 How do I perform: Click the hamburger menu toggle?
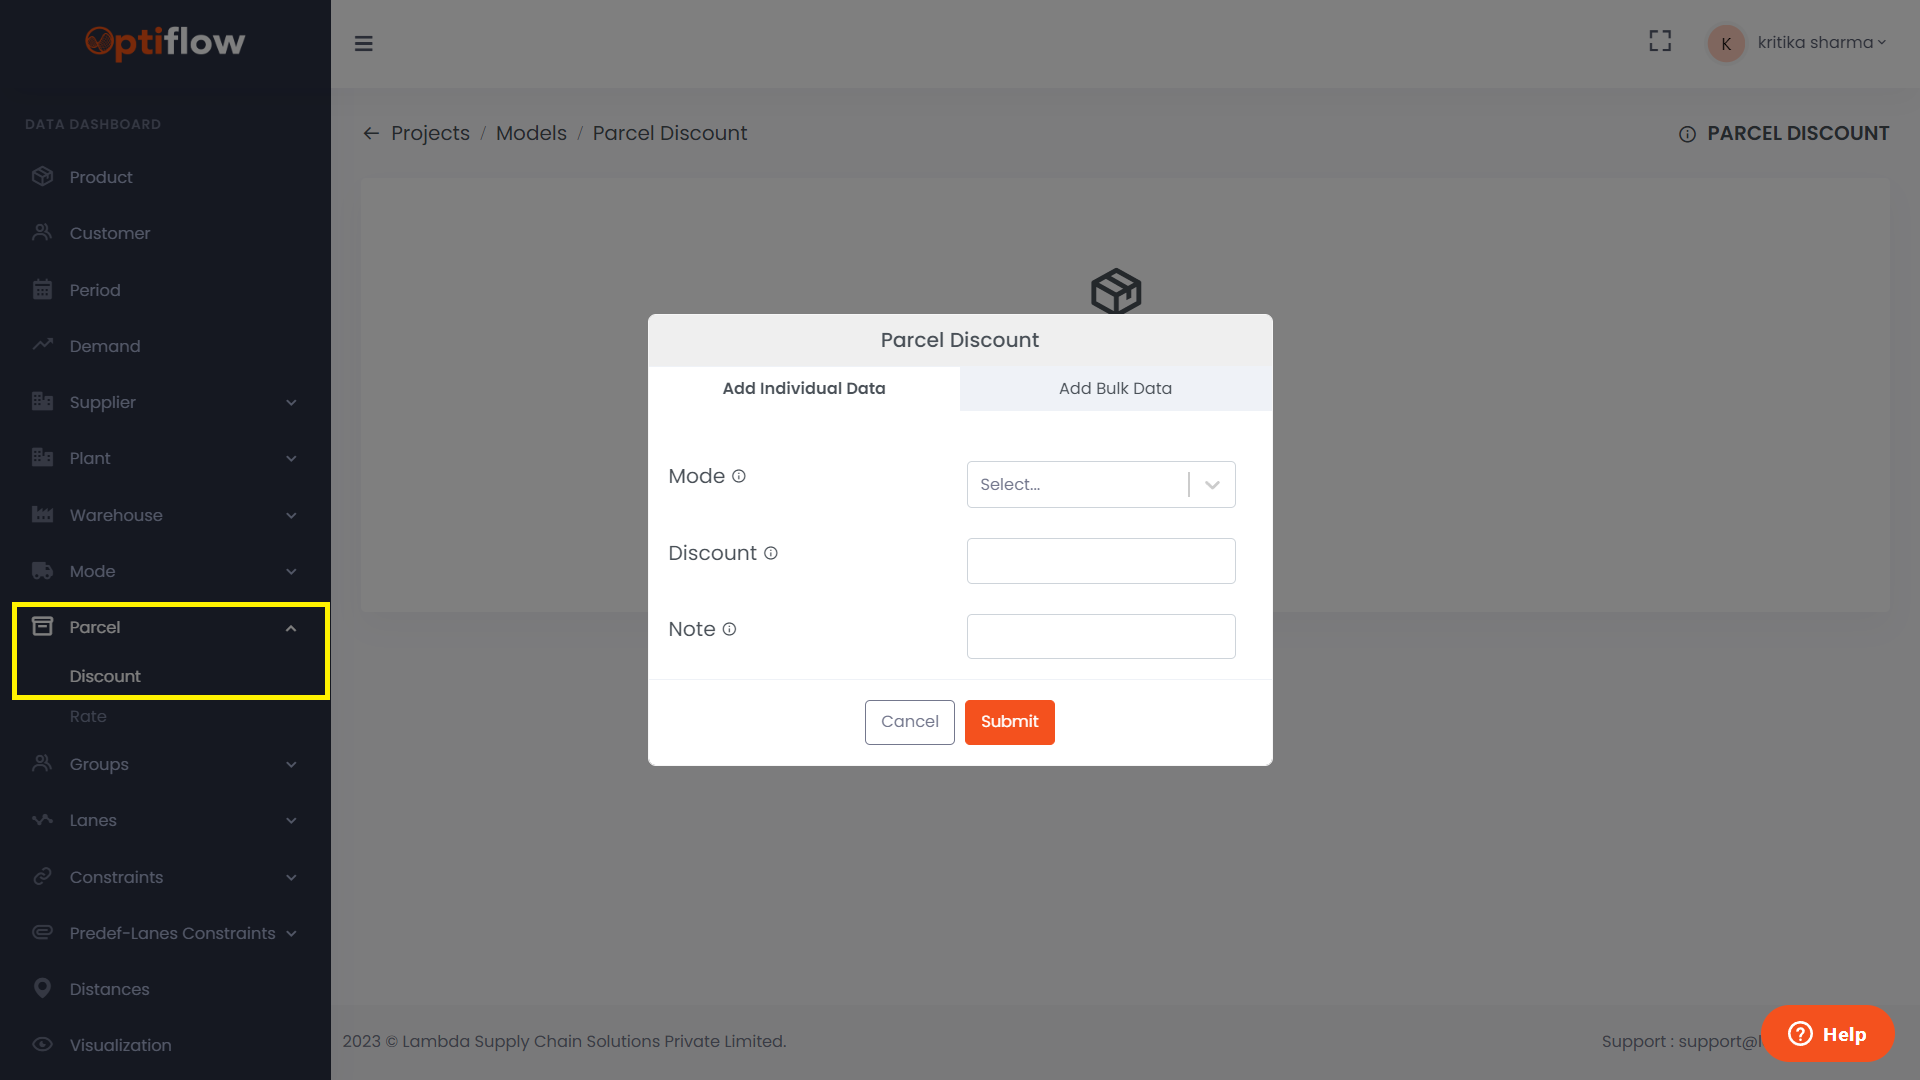[364, 43]
